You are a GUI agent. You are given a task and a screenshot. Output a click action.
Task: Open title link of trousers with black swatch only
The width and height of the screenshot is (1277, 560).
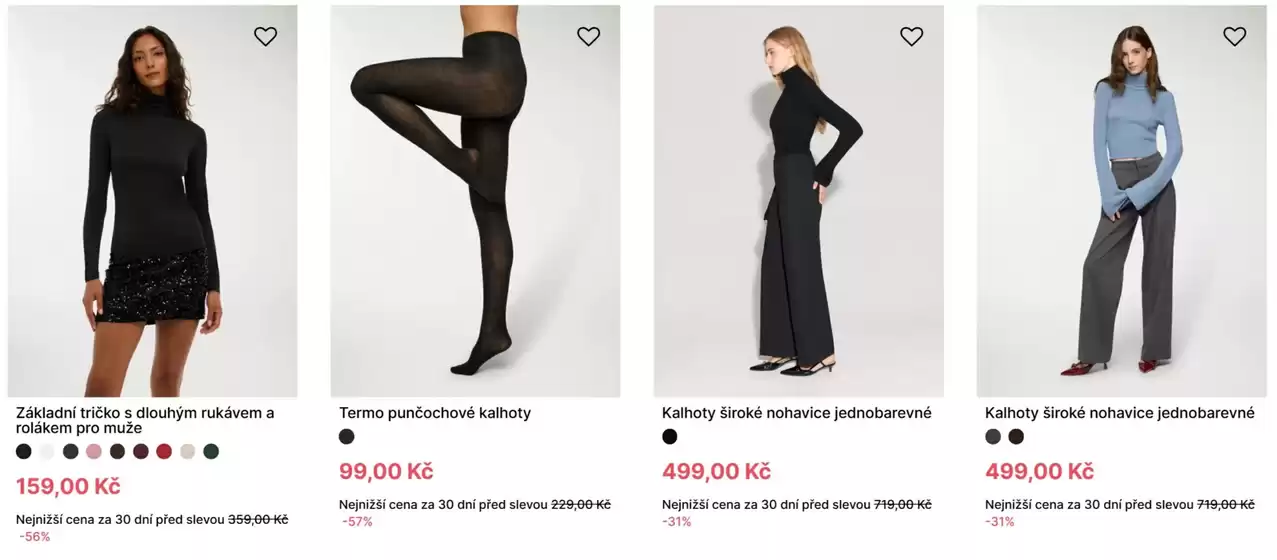(x=796, y=413)
